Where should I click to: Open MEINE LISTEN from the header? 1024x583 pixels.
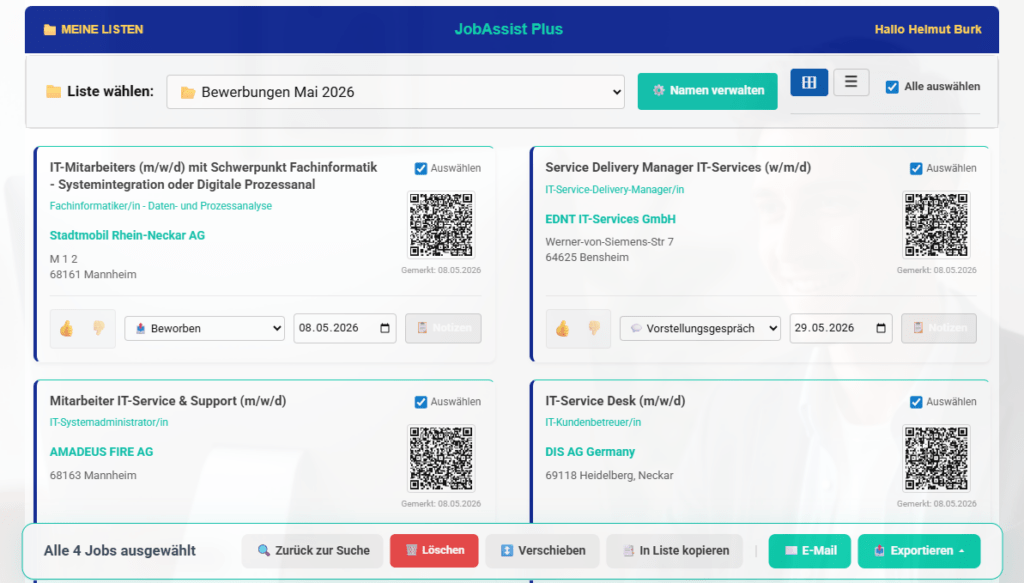93,29
